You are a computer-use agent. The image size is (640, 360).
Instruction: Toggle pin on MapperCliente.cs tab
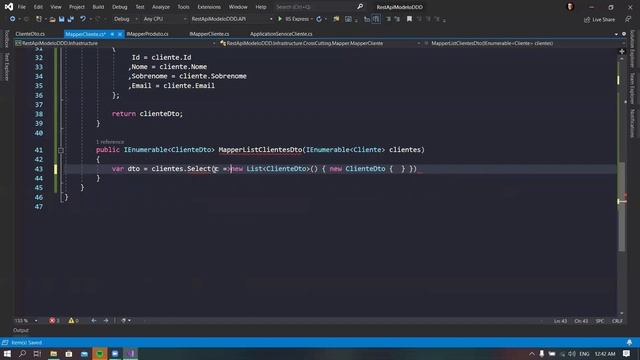112,34
